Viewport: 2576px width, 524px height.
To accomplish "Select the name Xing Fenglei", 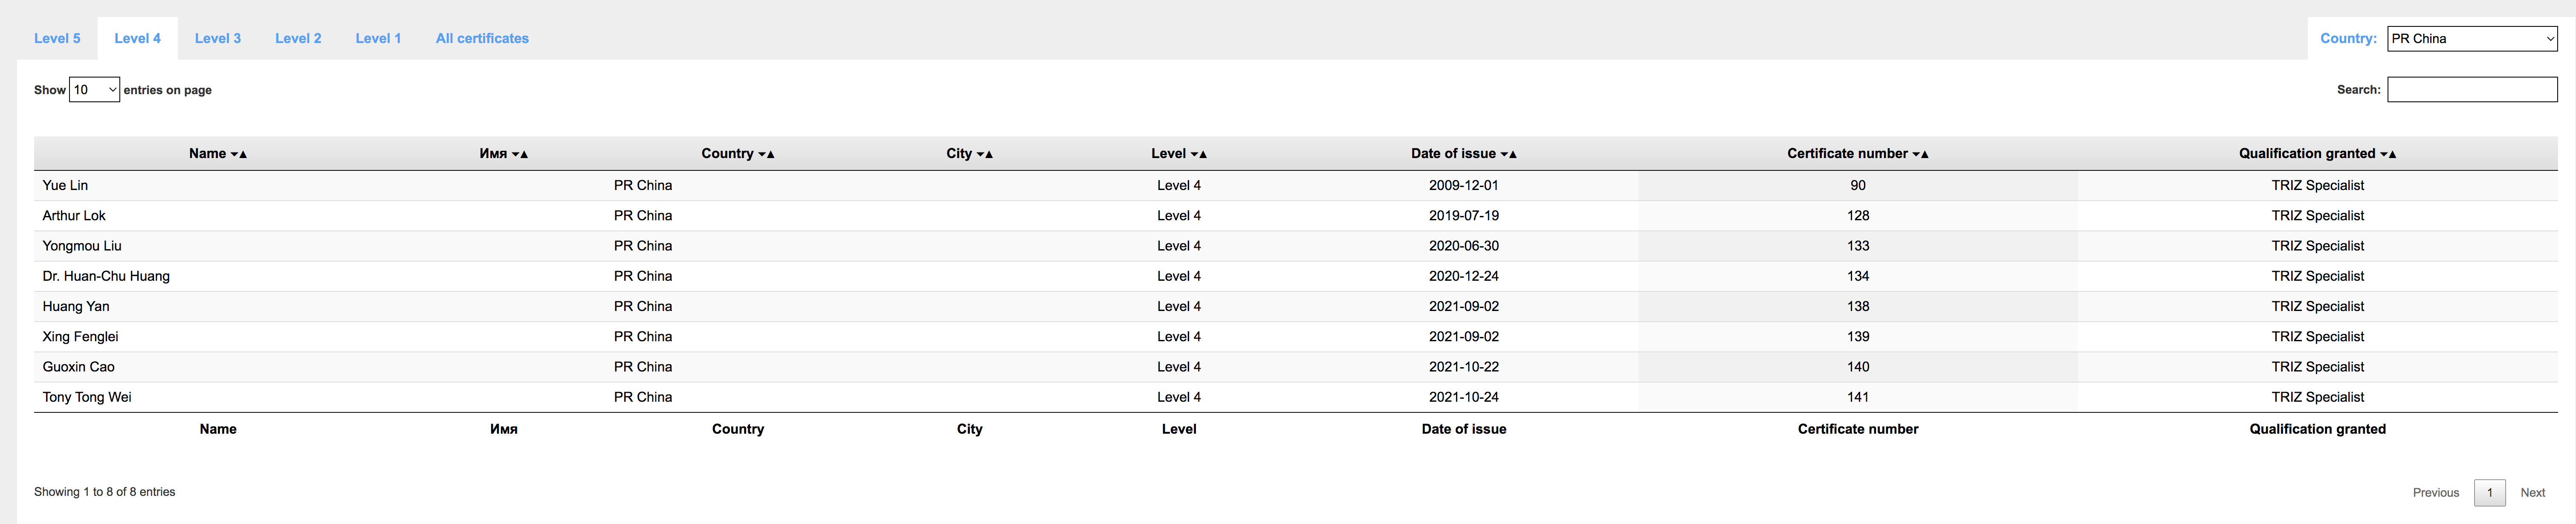I will [80, 337].
